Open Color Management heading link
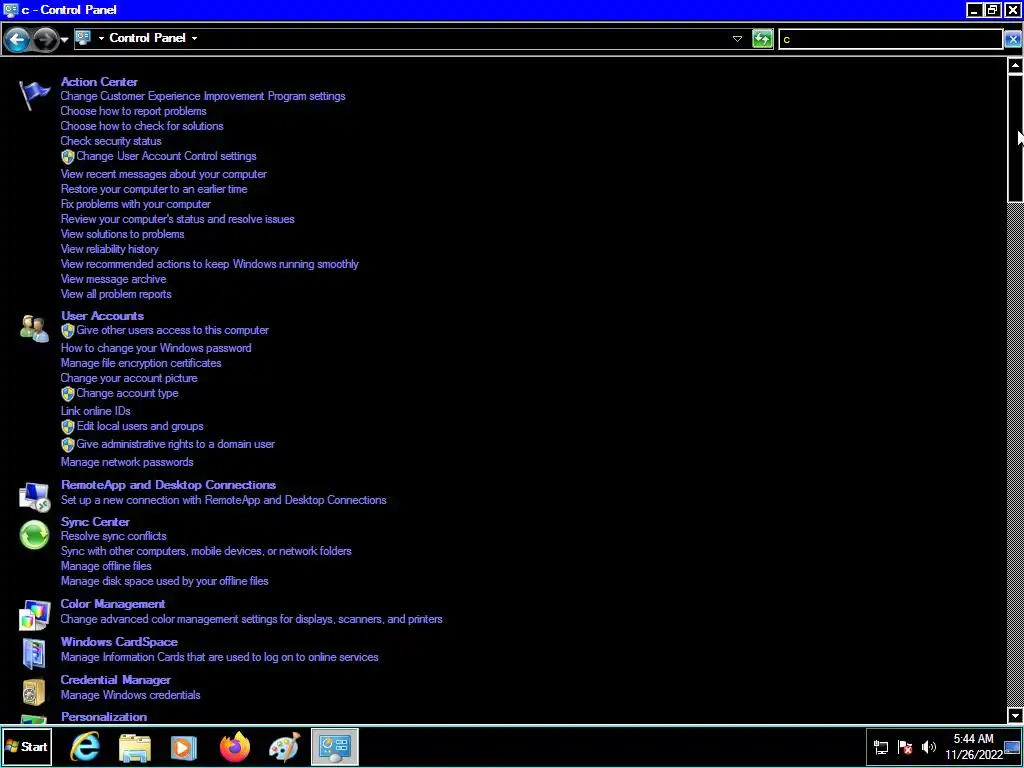1024x768 pixels. pos(113,604)
